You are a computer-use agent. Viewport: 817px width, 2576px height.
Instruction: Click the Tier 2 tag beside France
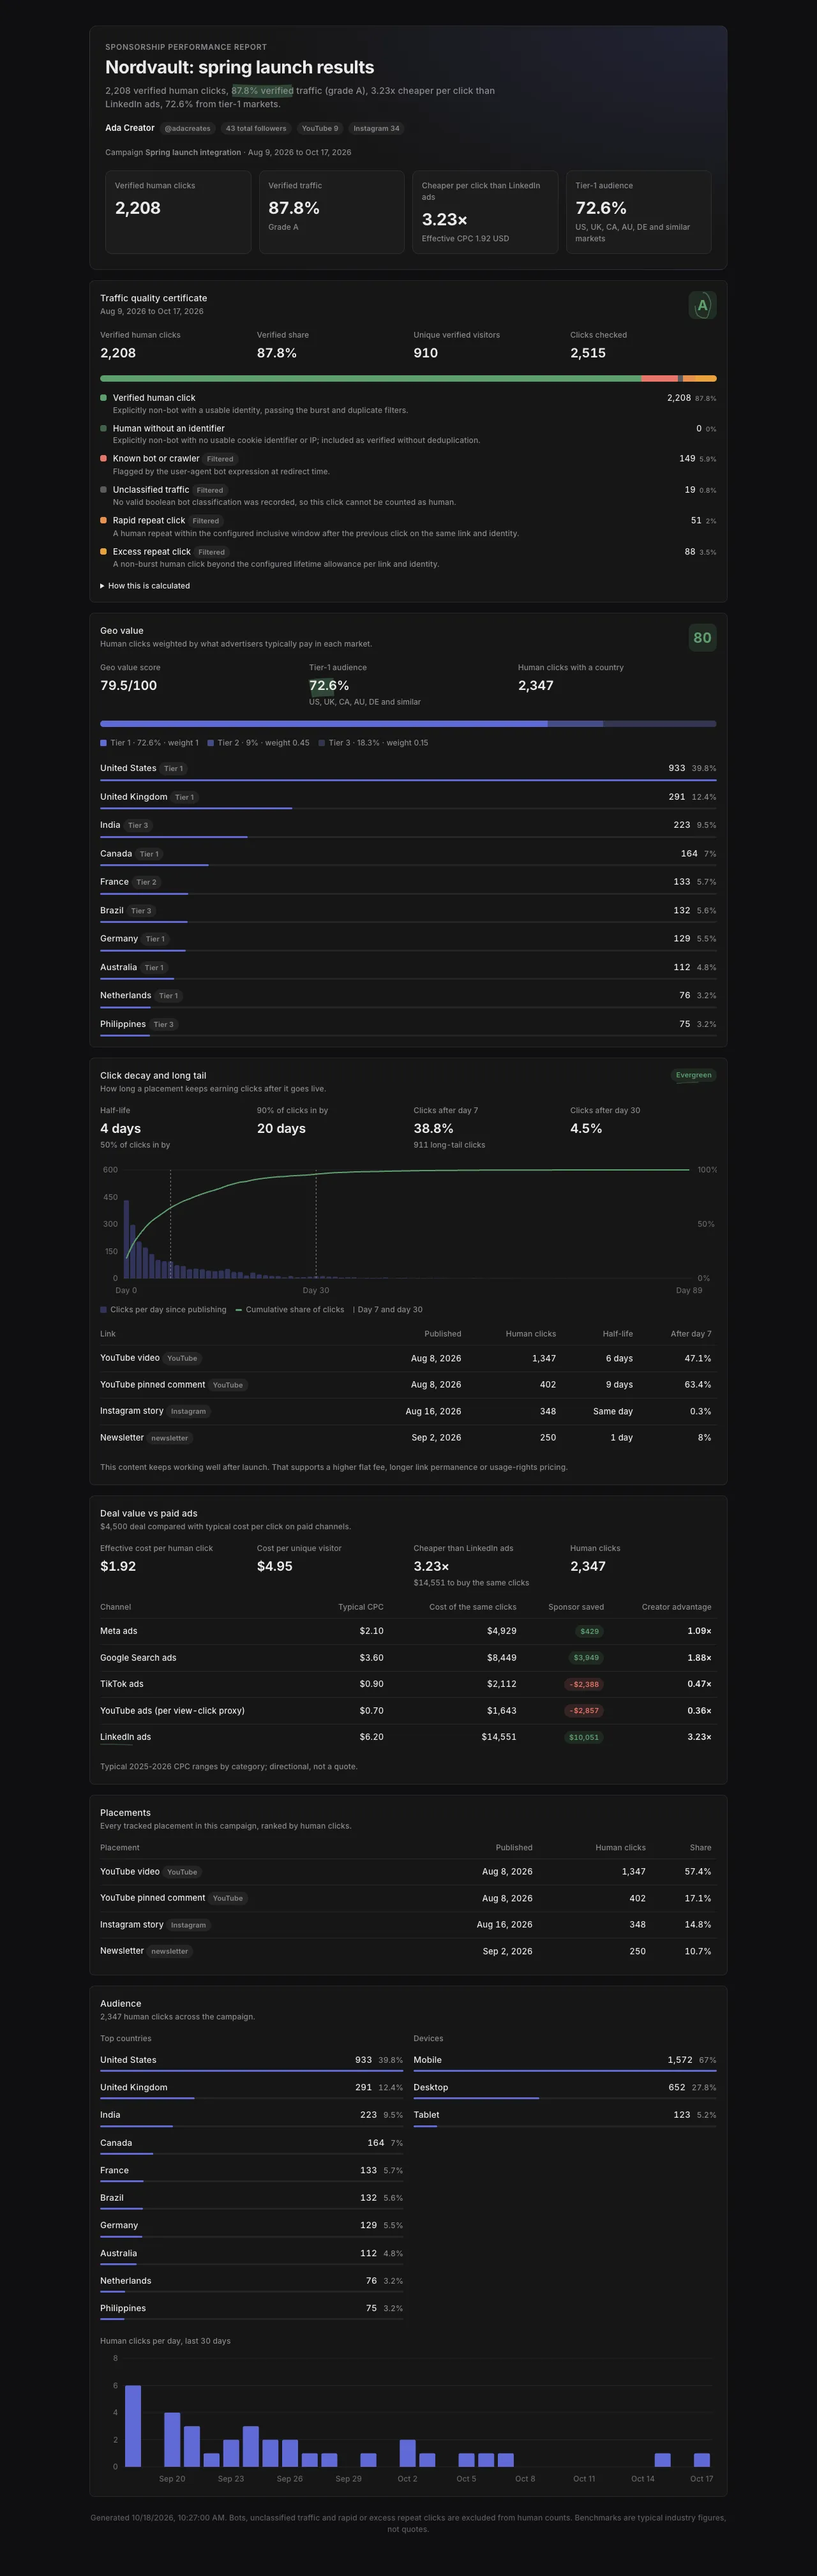pos(146,882)
